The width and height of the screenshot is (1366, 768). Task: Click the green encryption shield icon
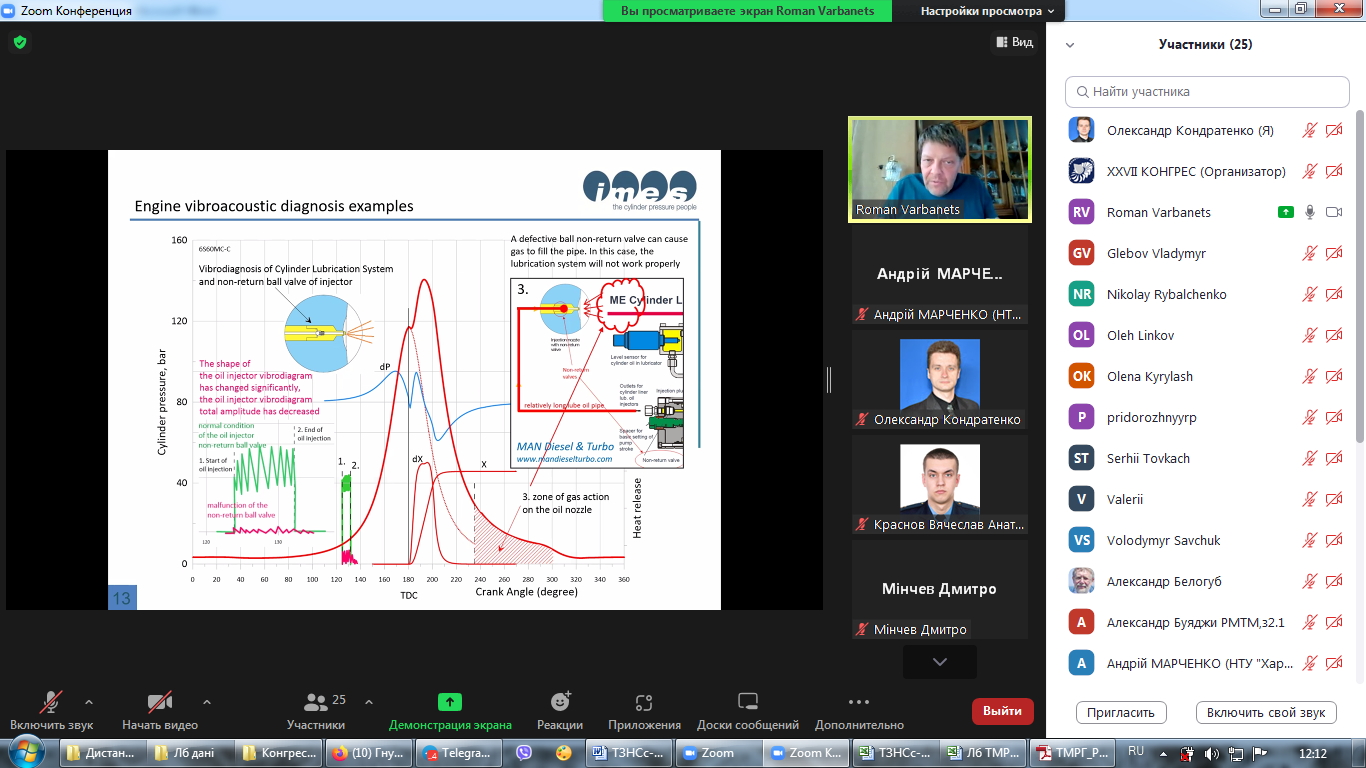pyautogui.click(x=19, y=42)
